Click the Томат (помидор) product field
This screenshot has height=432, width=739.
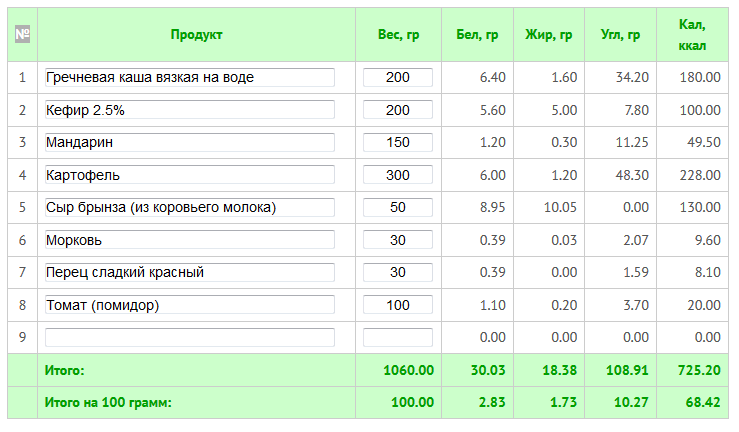189,305
